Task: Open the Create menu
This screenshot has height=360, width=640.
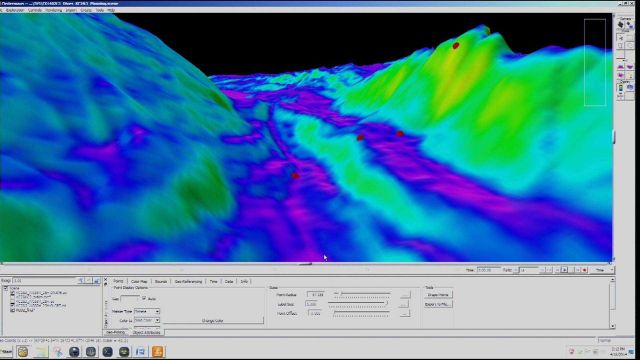Action: [86, 10]
